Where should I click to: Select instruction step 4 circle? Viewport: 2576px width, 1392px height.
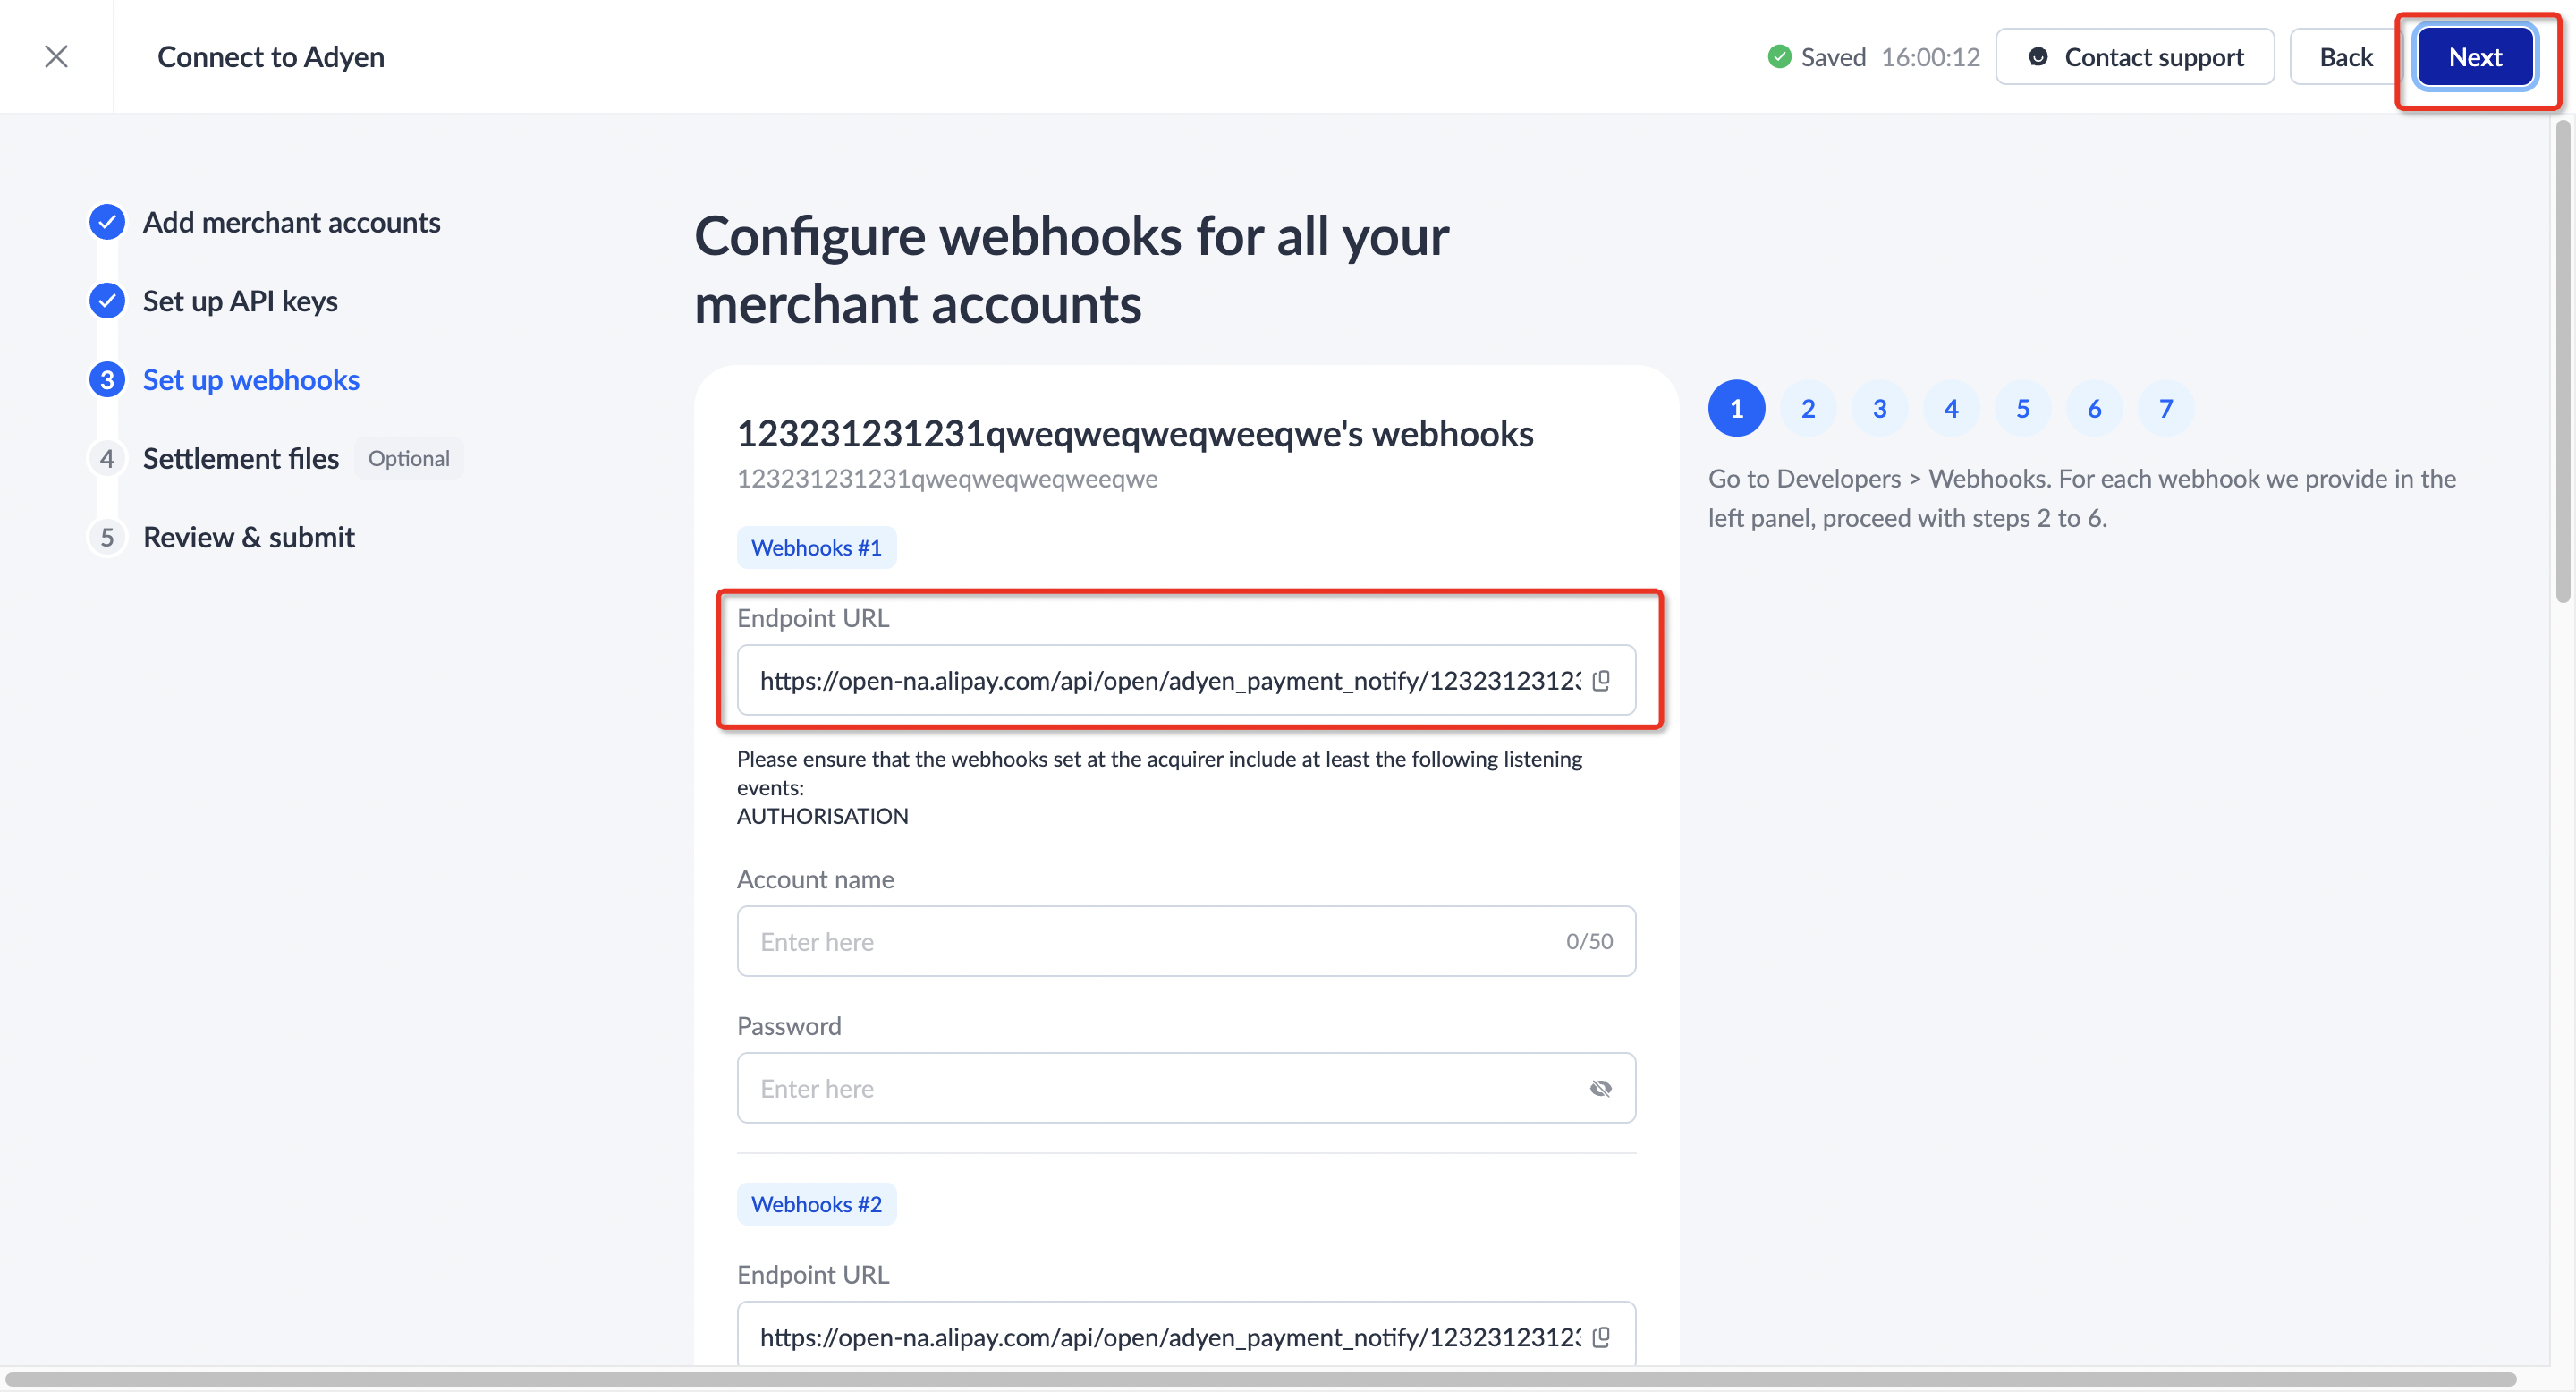coord(1951,408)
